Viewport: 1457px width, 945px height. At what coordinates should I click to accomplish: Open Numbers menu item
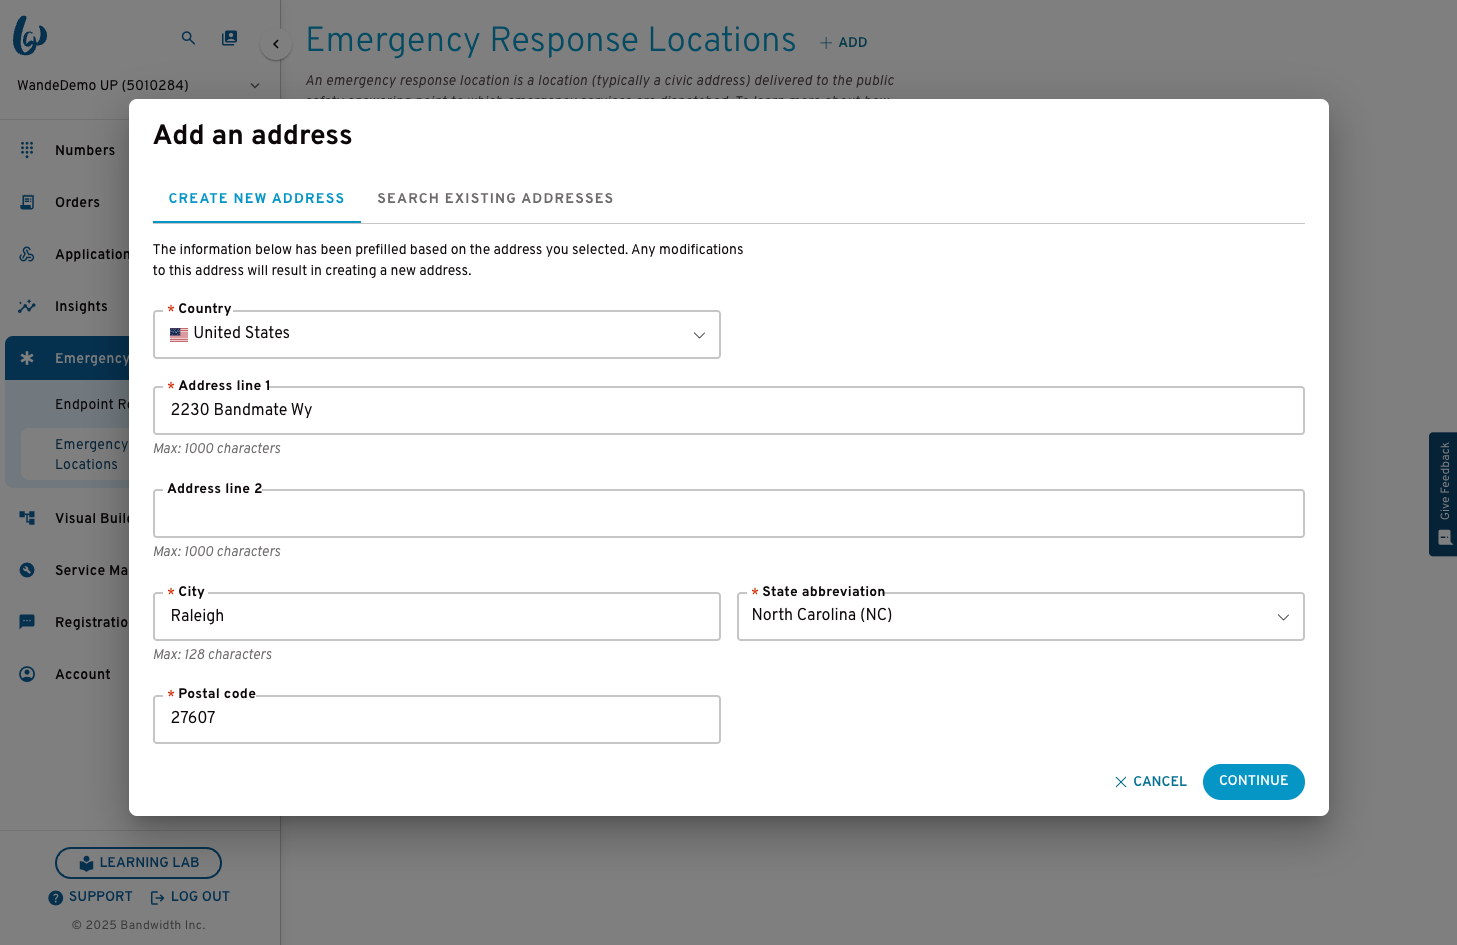pos(85,151)
